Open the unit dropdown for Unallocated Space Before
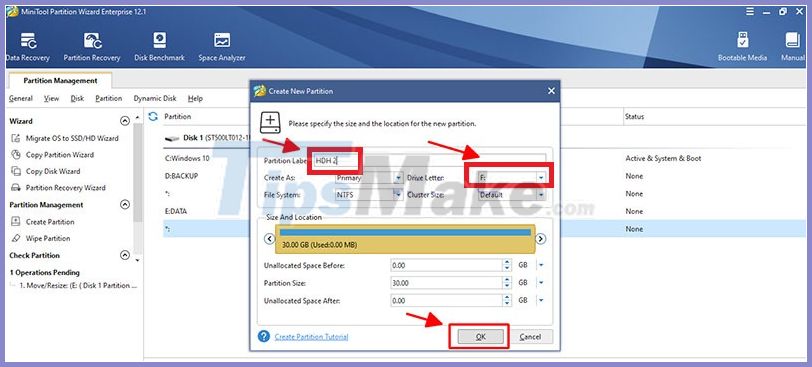The width and height of the screenshot is (812, 367). tap(541, 266)
